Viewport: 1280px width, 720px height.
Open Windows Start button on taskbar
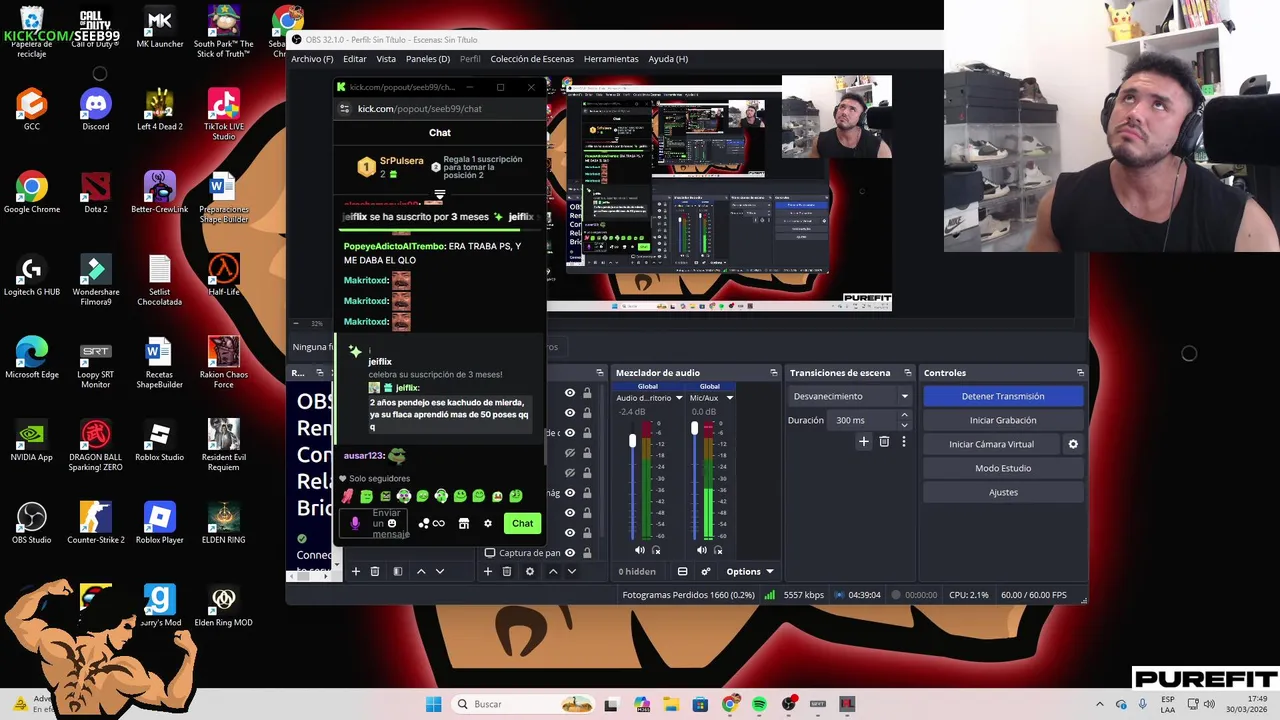(433, 704)
